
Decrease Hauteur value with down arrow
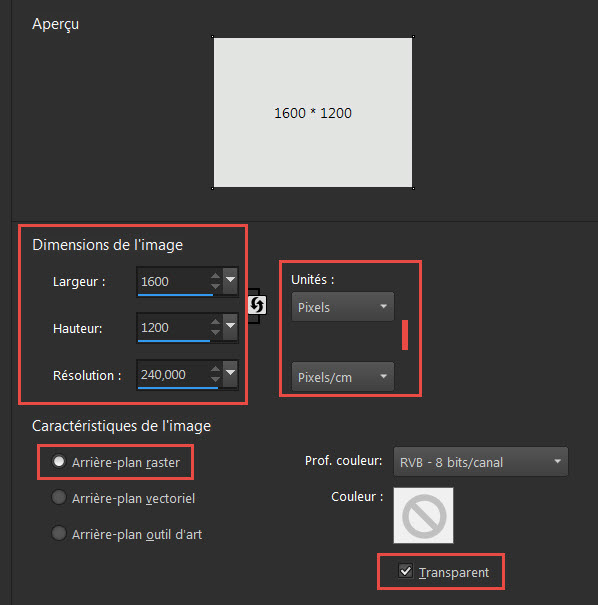215,332
